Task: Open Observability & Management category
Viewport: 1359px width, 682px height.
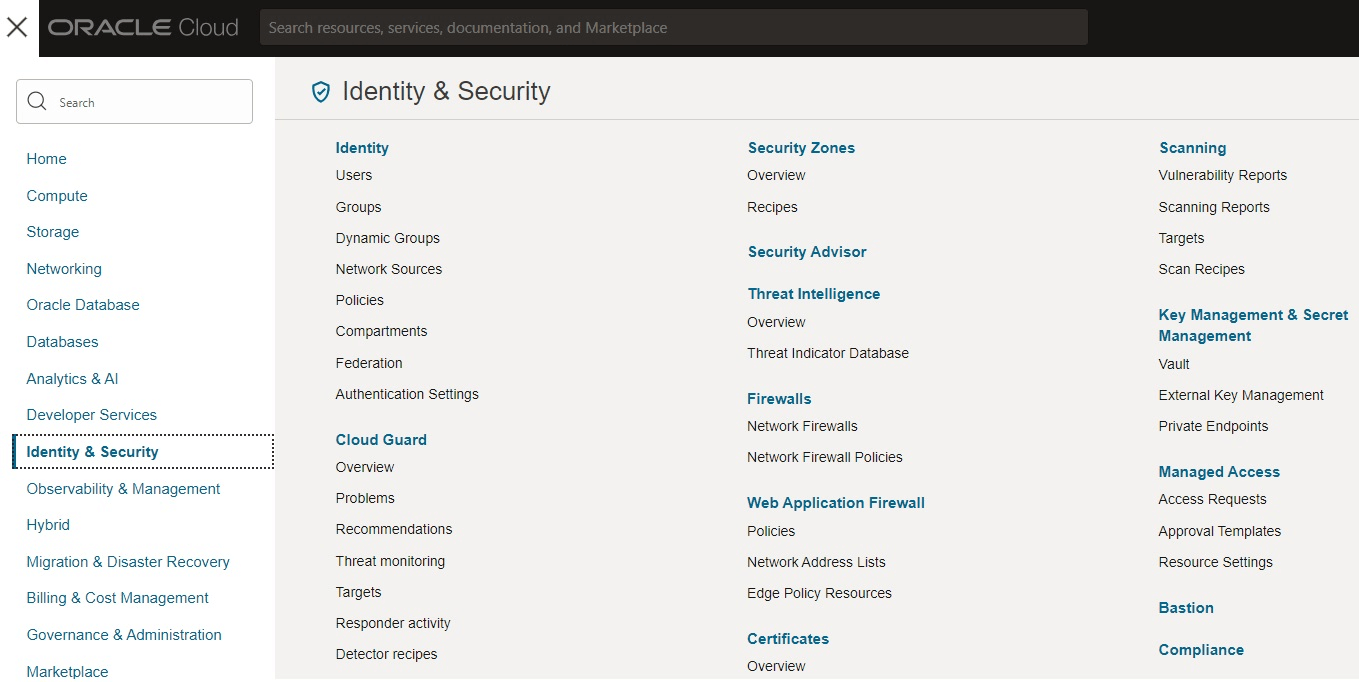Action: (x=123, y=489)
